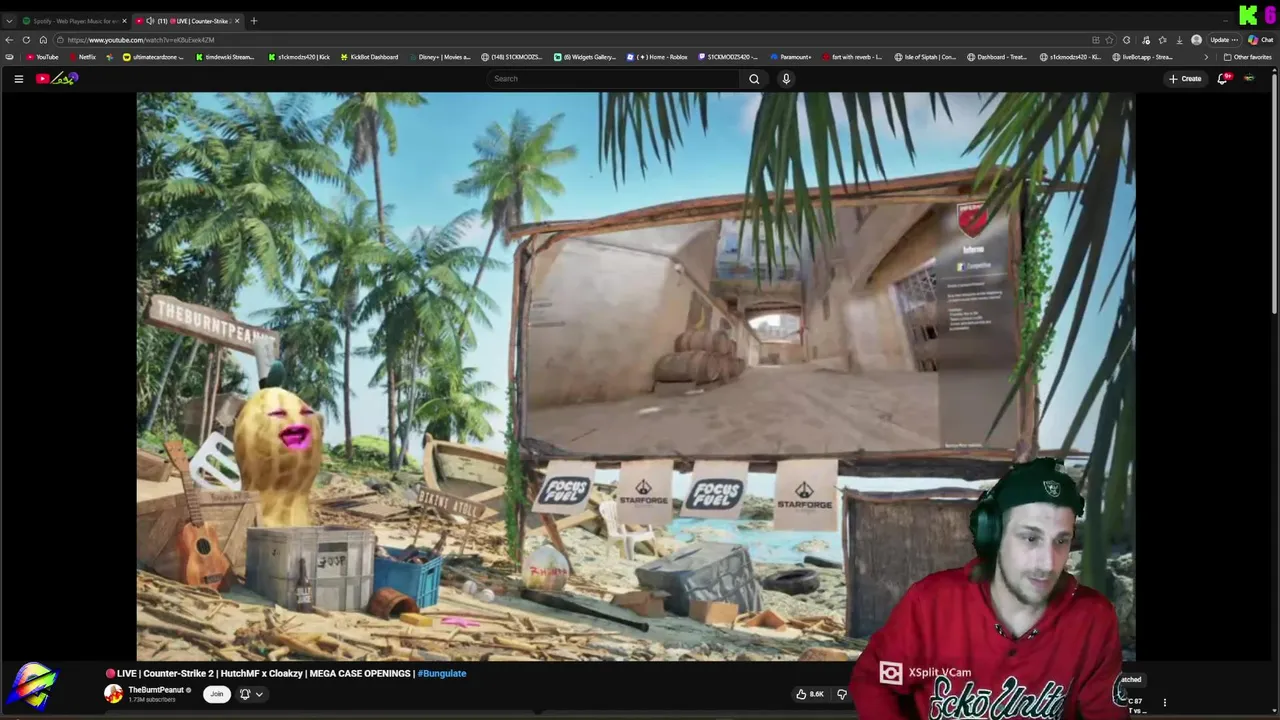This screenshot has width=1280, height=720.
Task: Open the YouTube account avatar menu
Action: [x=1249, y=79]
